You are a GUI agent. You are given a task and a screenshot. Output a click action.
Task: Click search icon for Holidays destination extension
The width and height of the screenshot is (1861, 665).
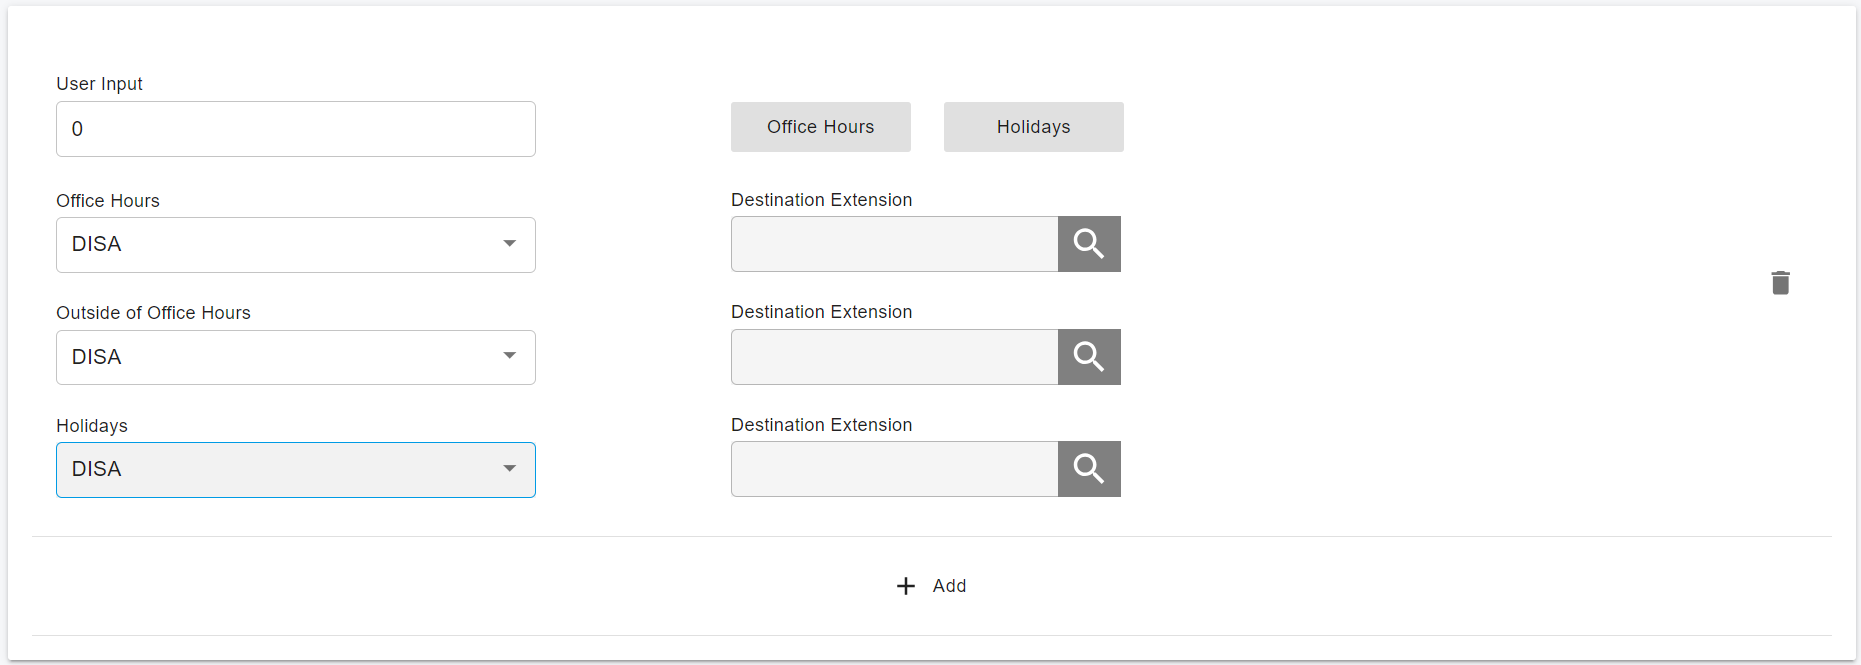(x=1088, y=469)
